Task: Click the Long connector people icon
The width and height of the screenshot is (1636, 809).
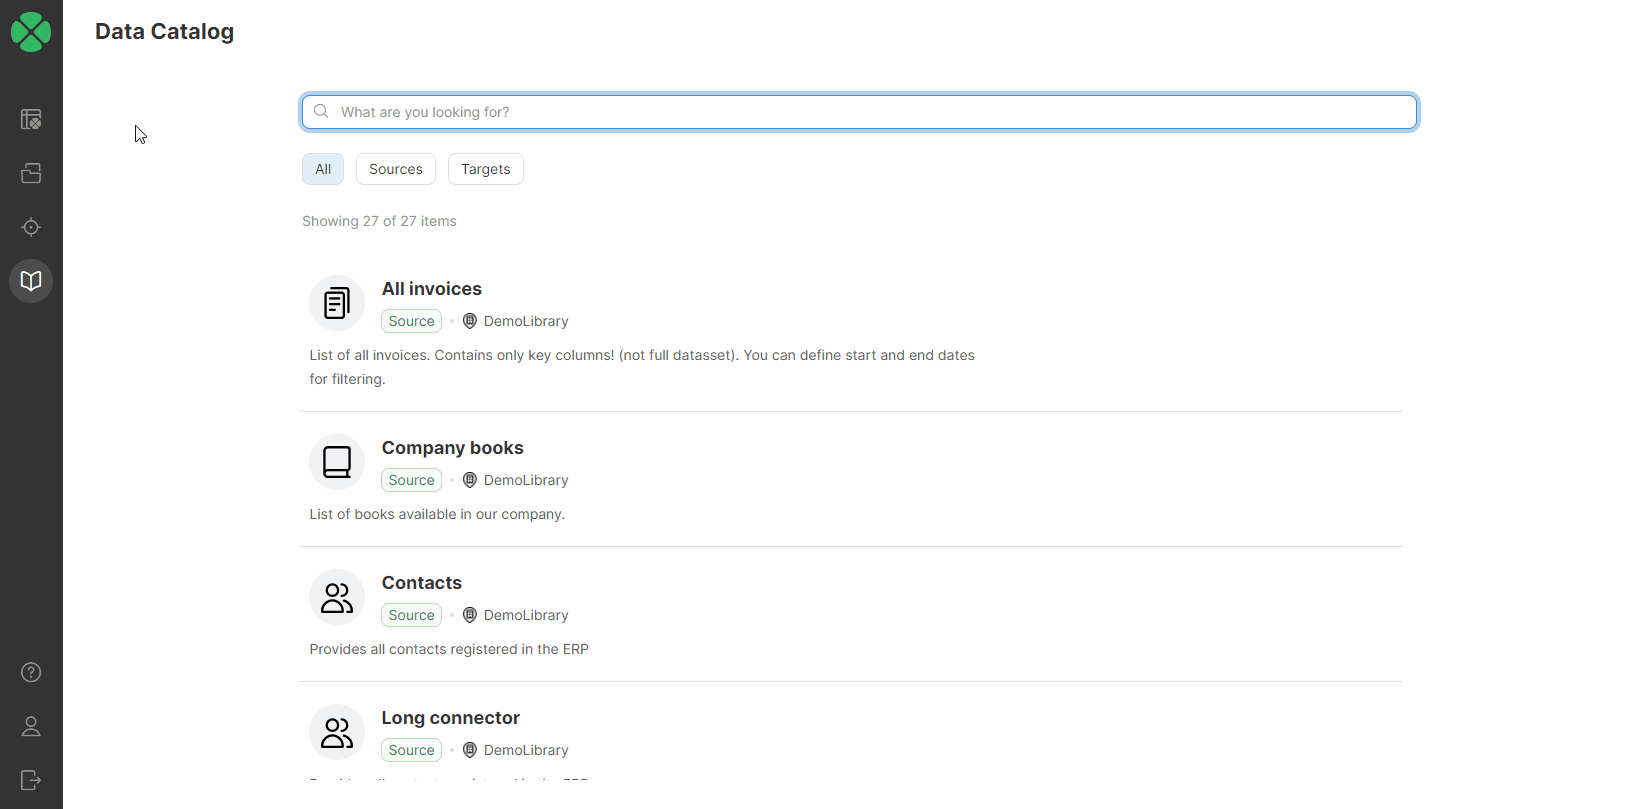Action: tap(337, 732)
